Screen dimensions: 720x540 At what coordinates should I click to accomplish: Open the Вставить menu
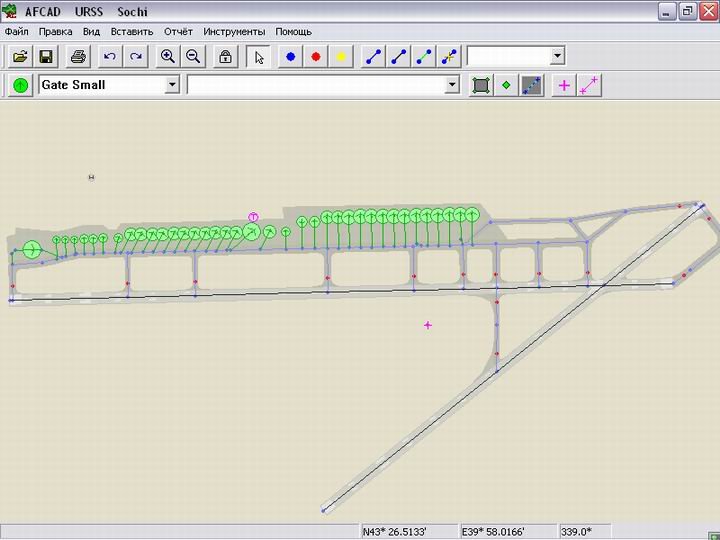tap(132, 32)
